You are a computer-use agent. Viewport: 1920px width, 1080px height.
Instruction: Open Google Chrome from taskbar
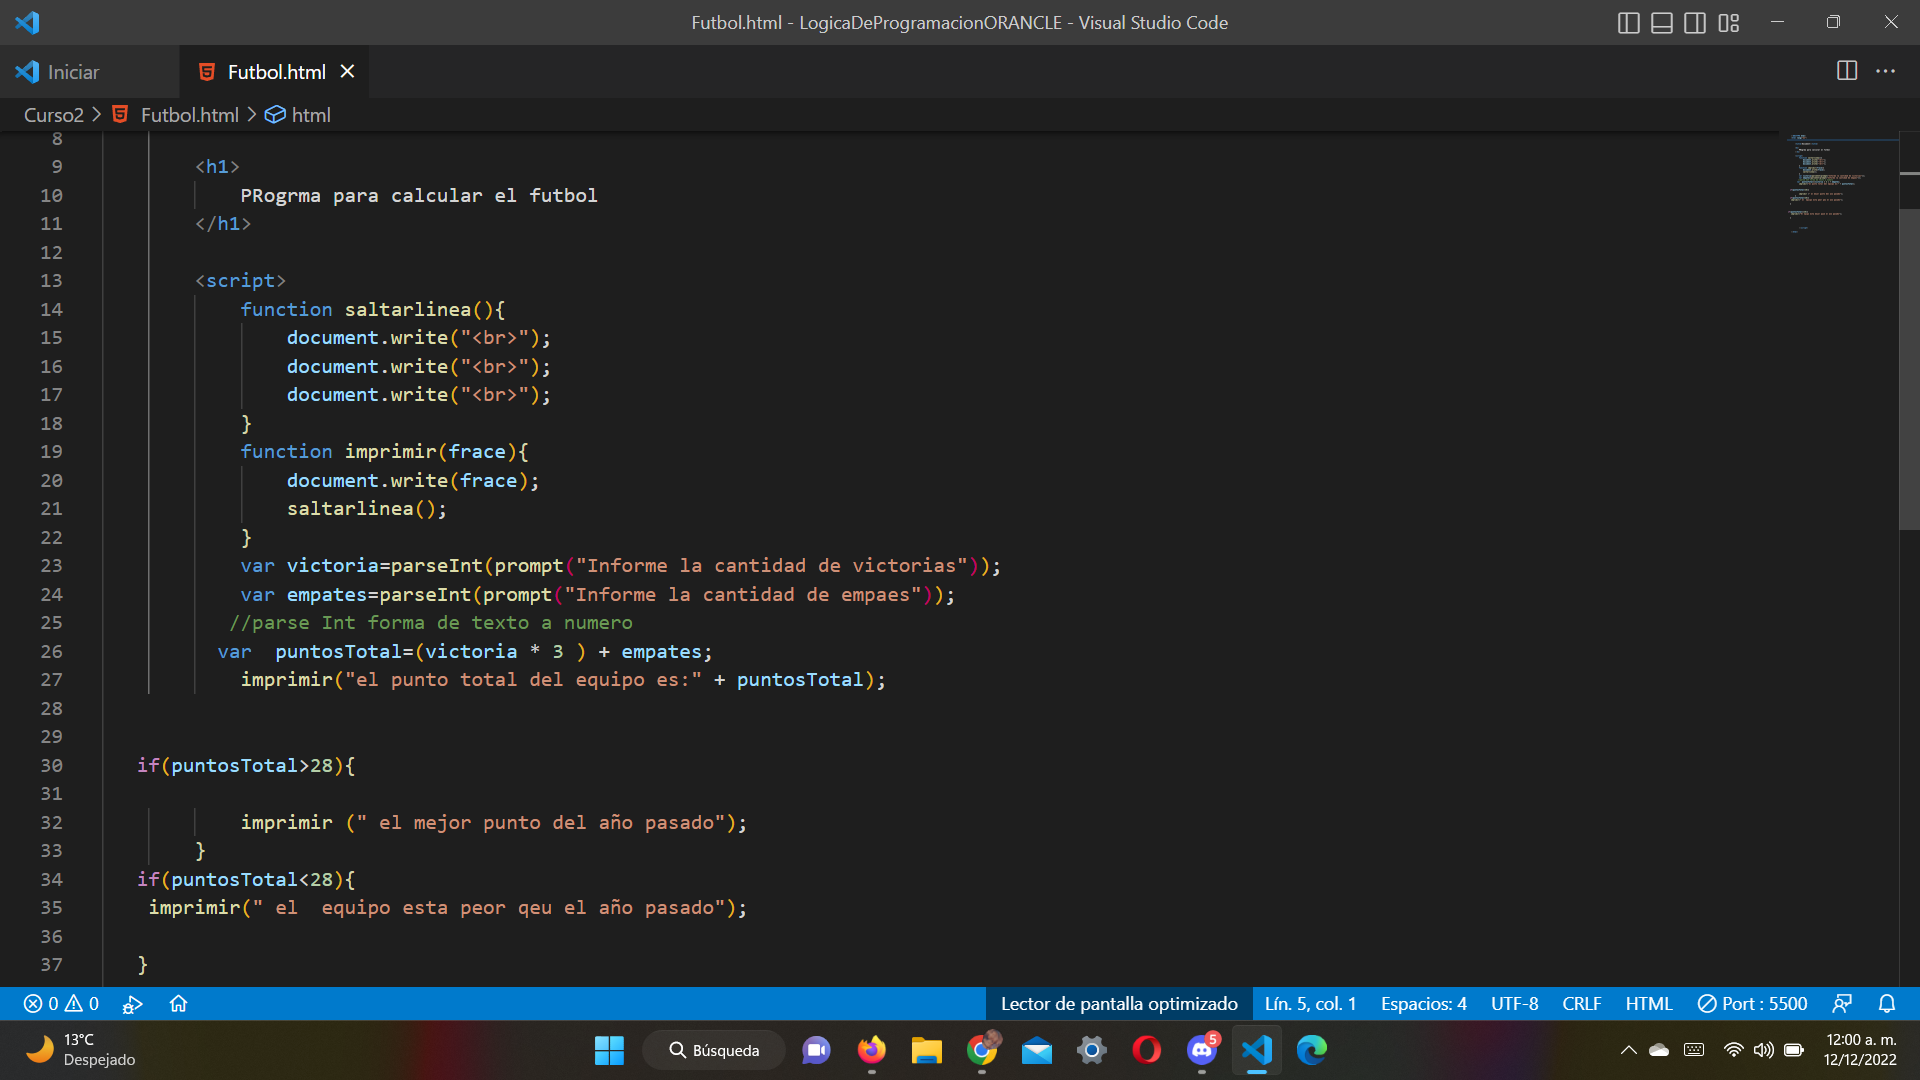[x=982, y=1050]
